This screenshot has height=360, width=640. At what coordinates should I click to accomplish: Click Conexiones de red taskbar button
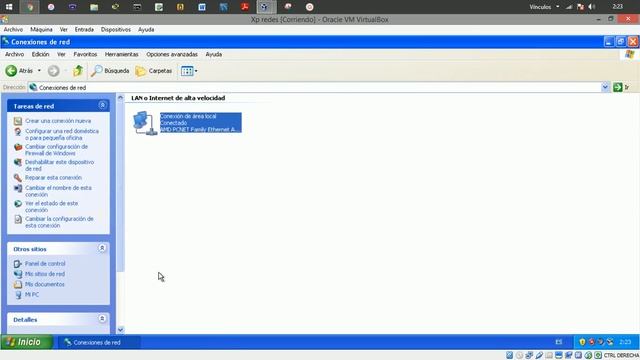click(x=99, y=342)
